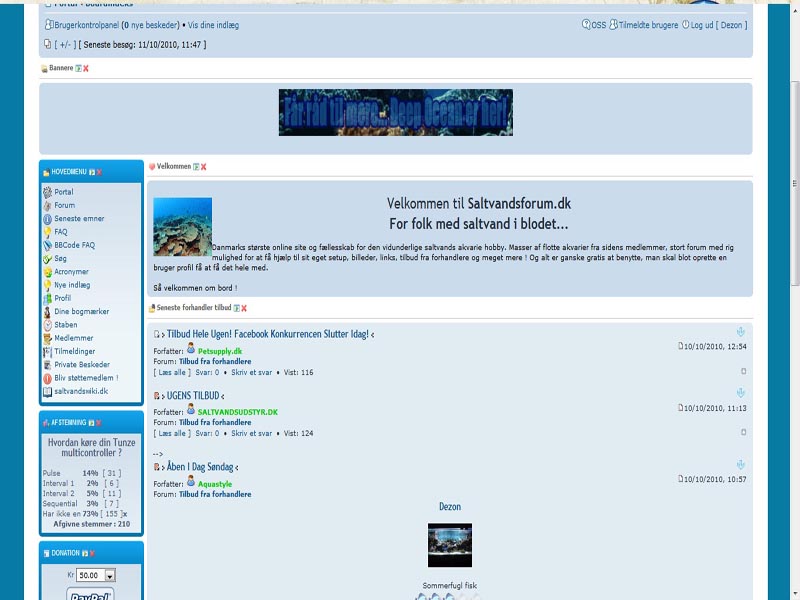Toggle collapse of Seneste forhandler tilbud block

tap(236, 308)
